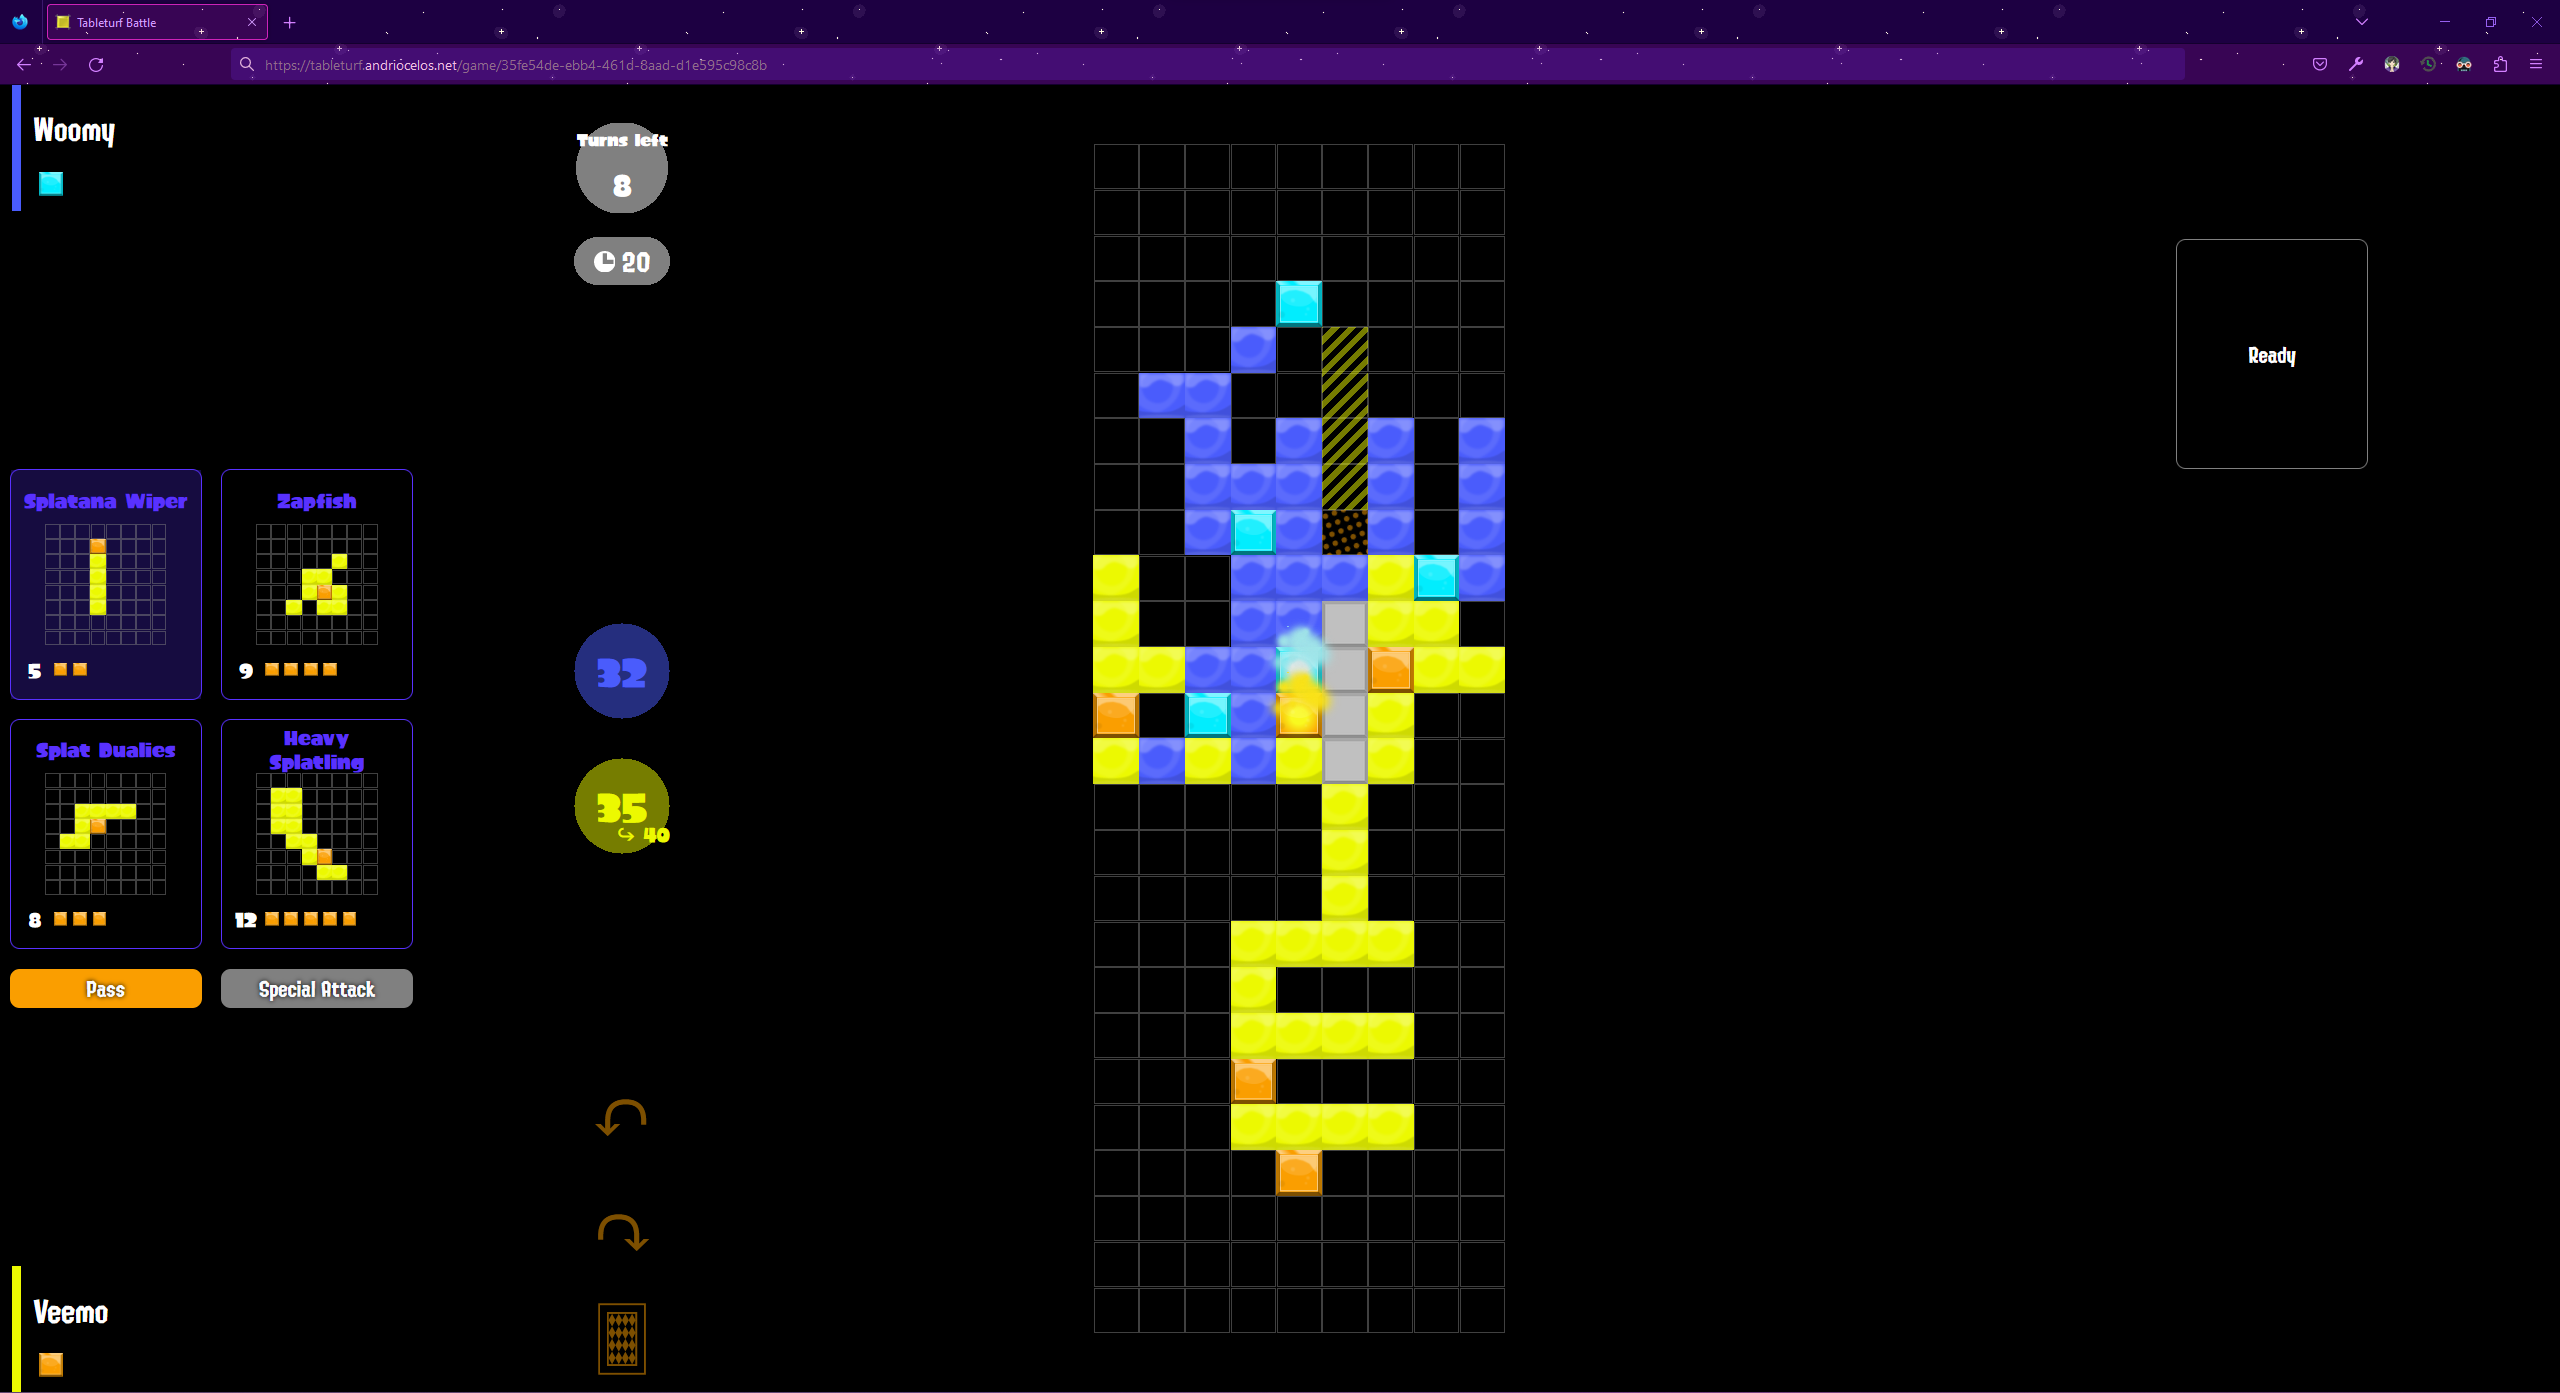The height and width of the screenshot is (1393, 2560).
Task: Open a new browser tab
Action: (290, 22)
